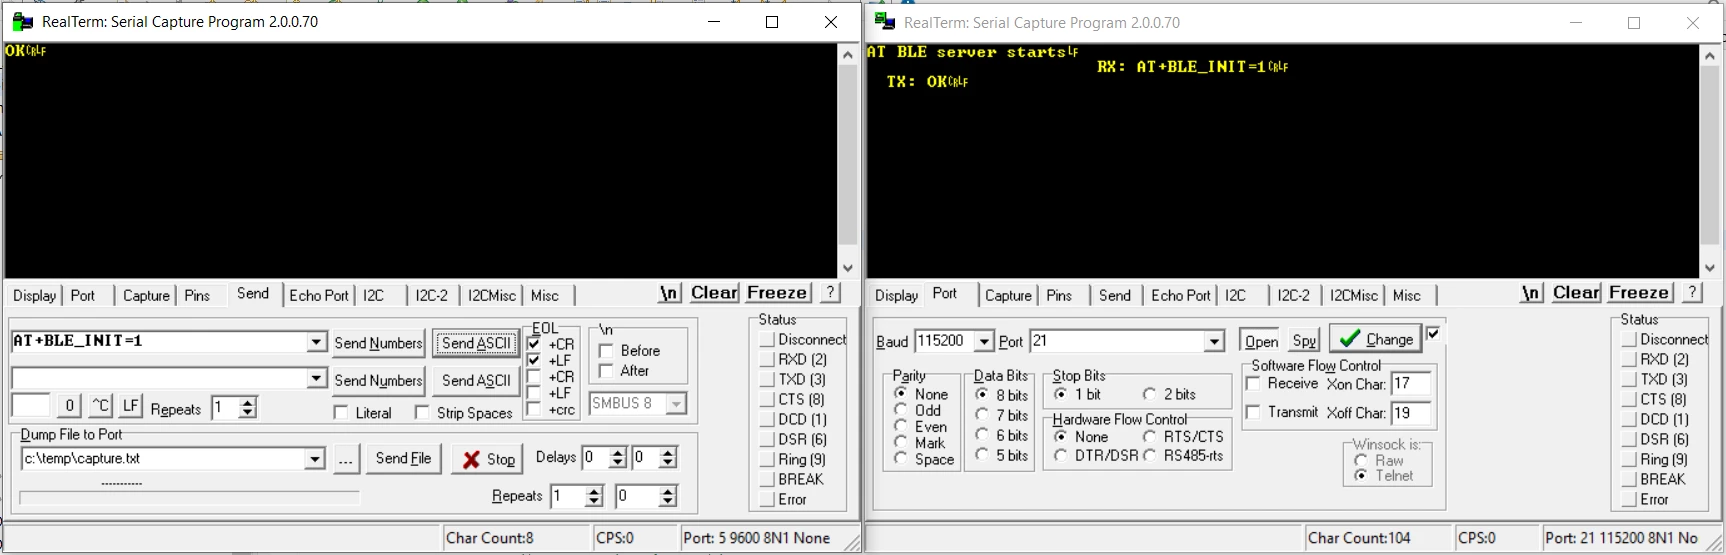Enable the +crc EOL checkbox

pyautogui.click(x=534, y=409)
